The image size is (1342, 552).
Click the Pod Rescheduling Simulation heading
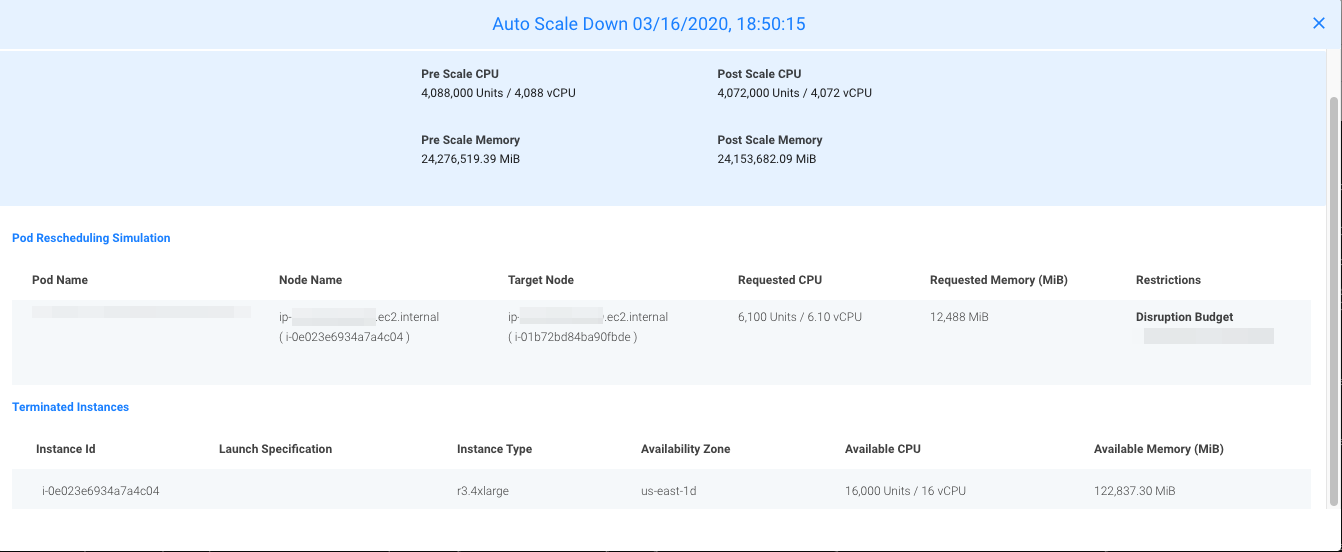[x=91, y=238]
